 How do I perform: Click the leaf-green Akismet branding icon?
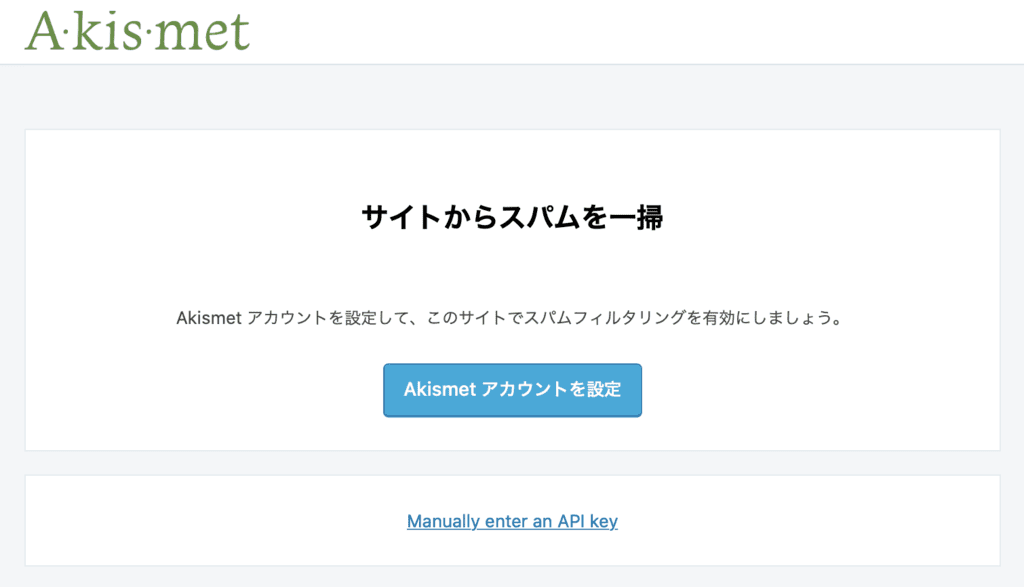pos(136,30)
